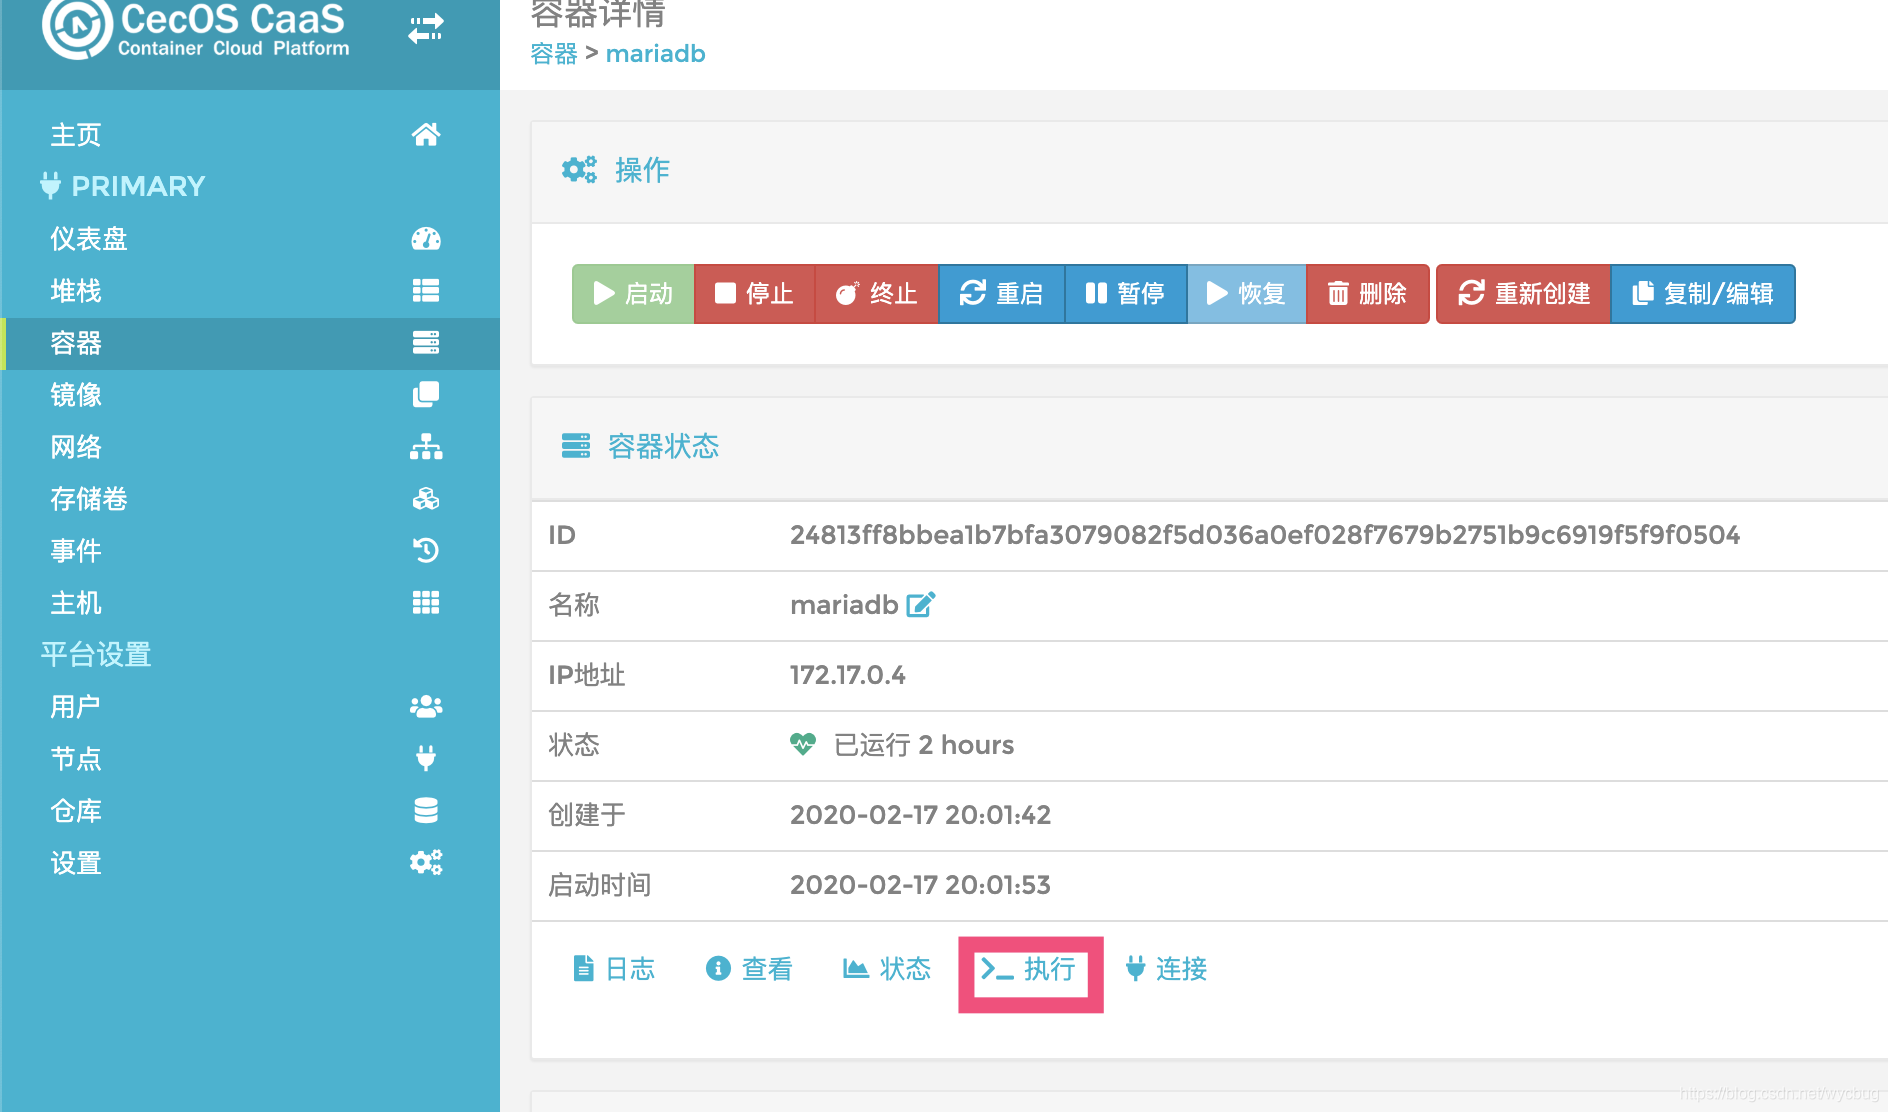The width and height of the screenshot is (1888, 1112).
Task: Open 仓库 under 平台设置
Action: click(x=250, y=810)
